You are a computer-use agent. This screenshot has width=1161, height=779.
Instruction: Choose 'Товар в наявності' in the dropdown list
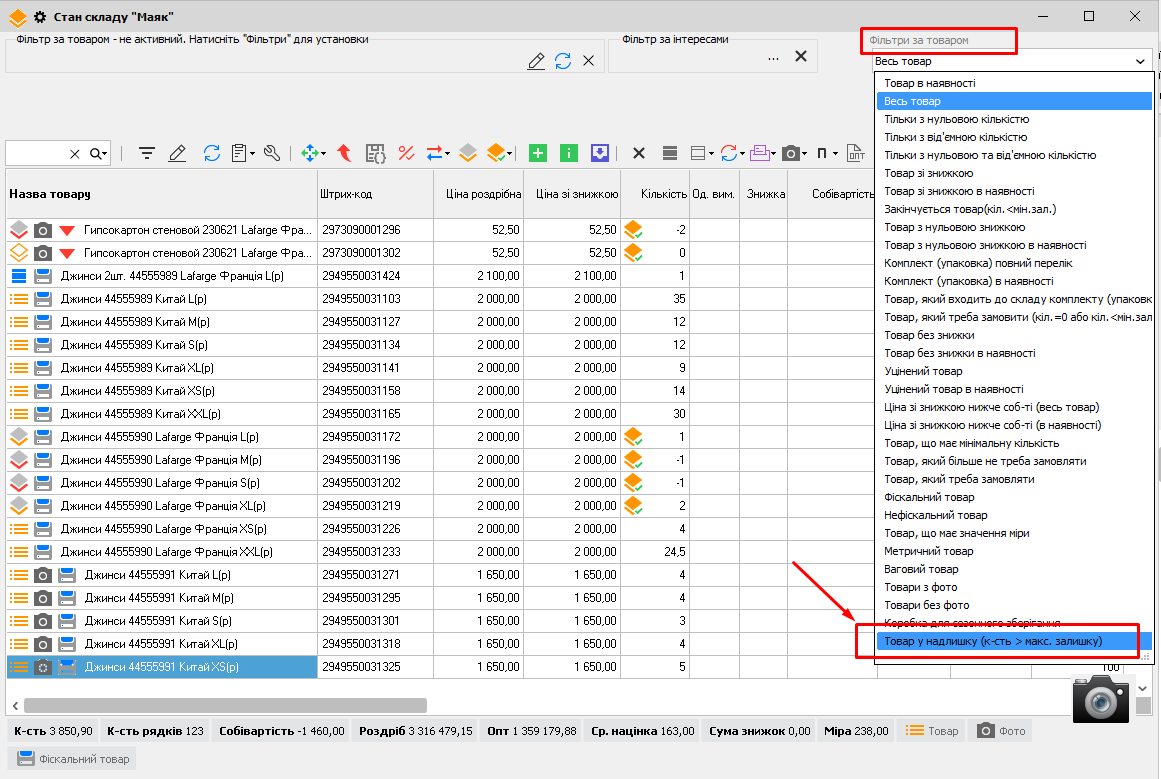[930, 83]
